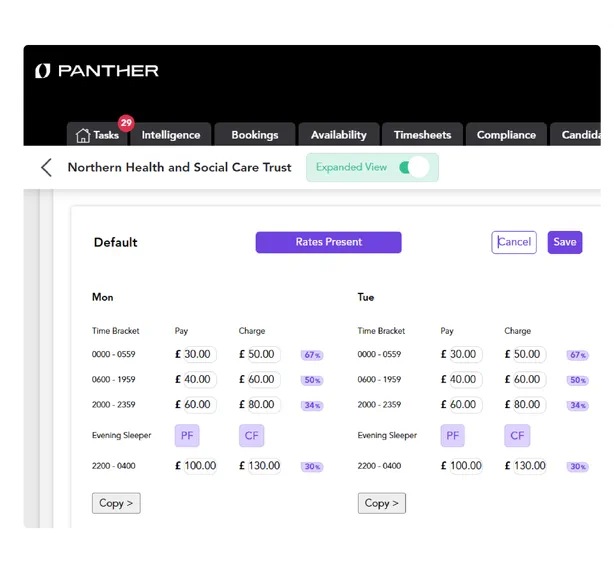Click Tuesday 2000 - 2359 time bracket
Image resolution: width=614 pixels, height=570 pixels.
pyautogui.click(x=379, y=404)
